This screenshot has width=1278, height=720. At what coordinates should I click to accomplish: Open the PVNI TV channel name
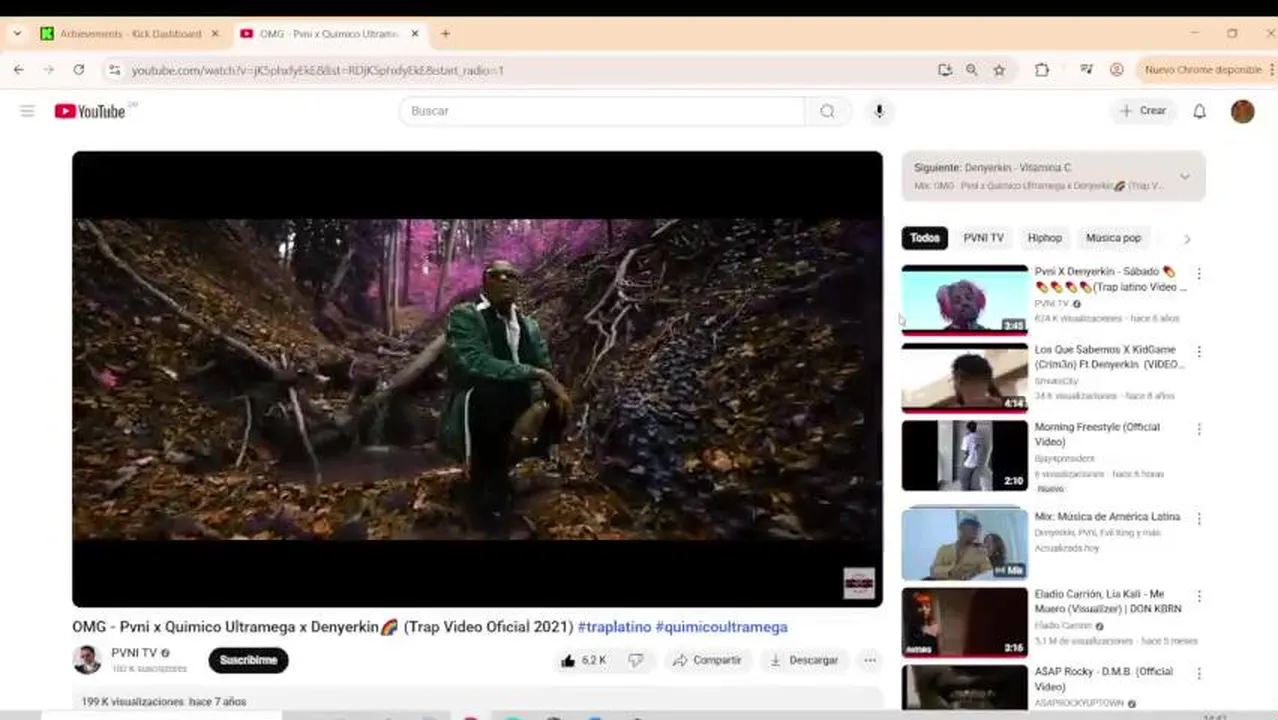coord(134,653)
